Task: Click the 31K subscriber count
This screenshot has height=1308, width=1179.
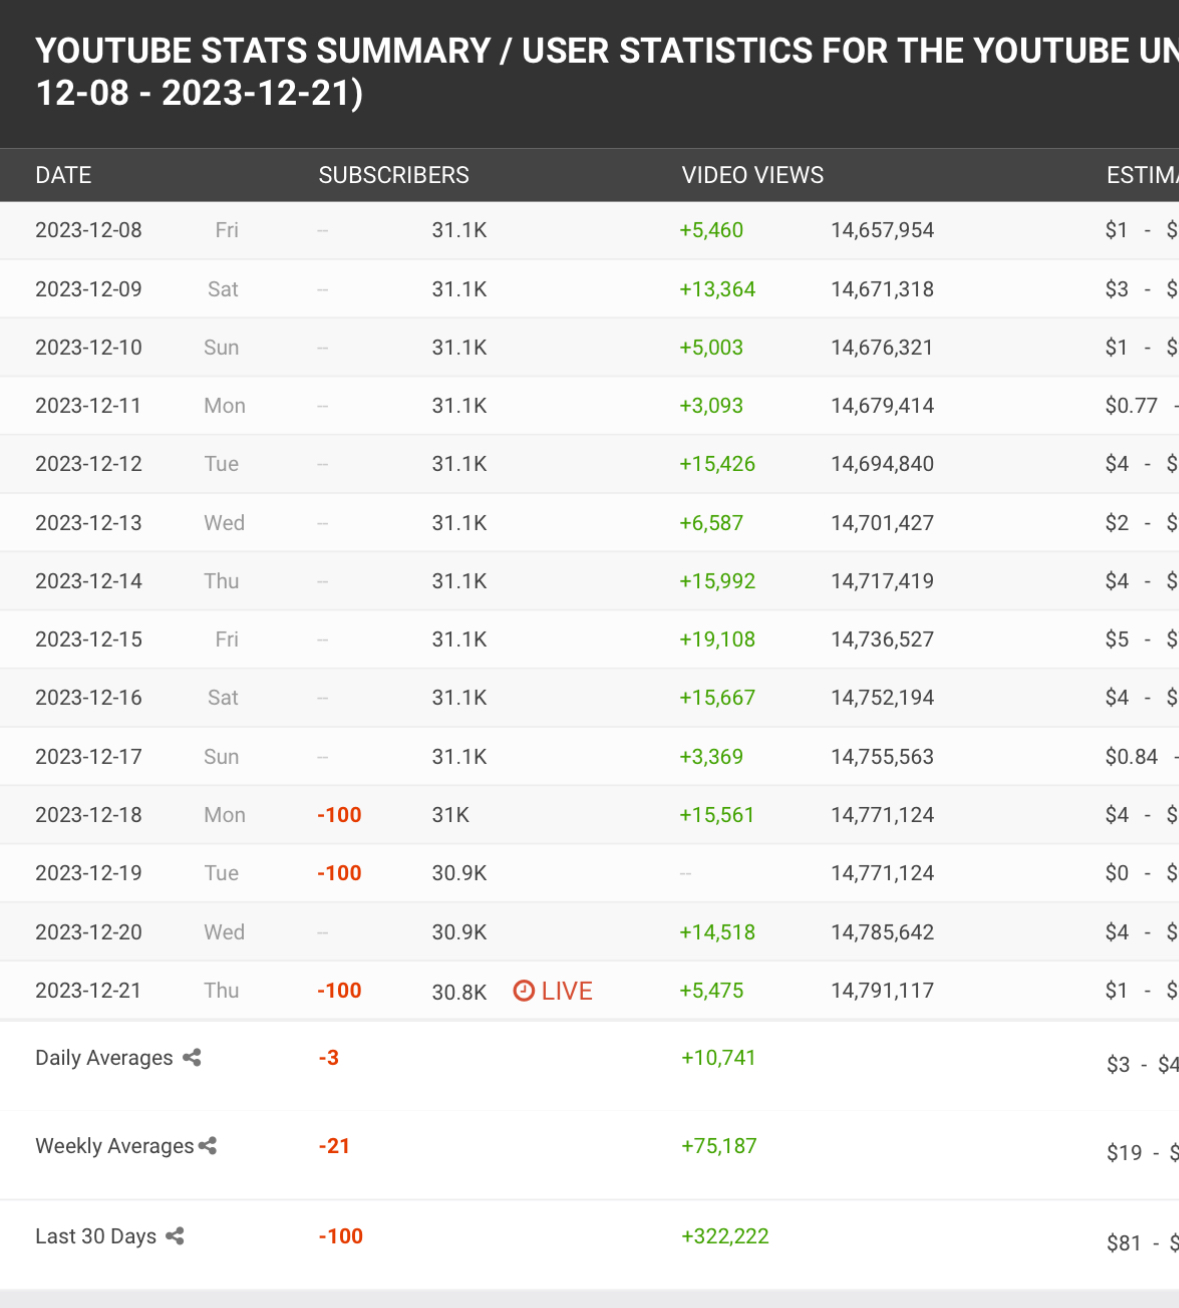Action: tap(450, 814)
